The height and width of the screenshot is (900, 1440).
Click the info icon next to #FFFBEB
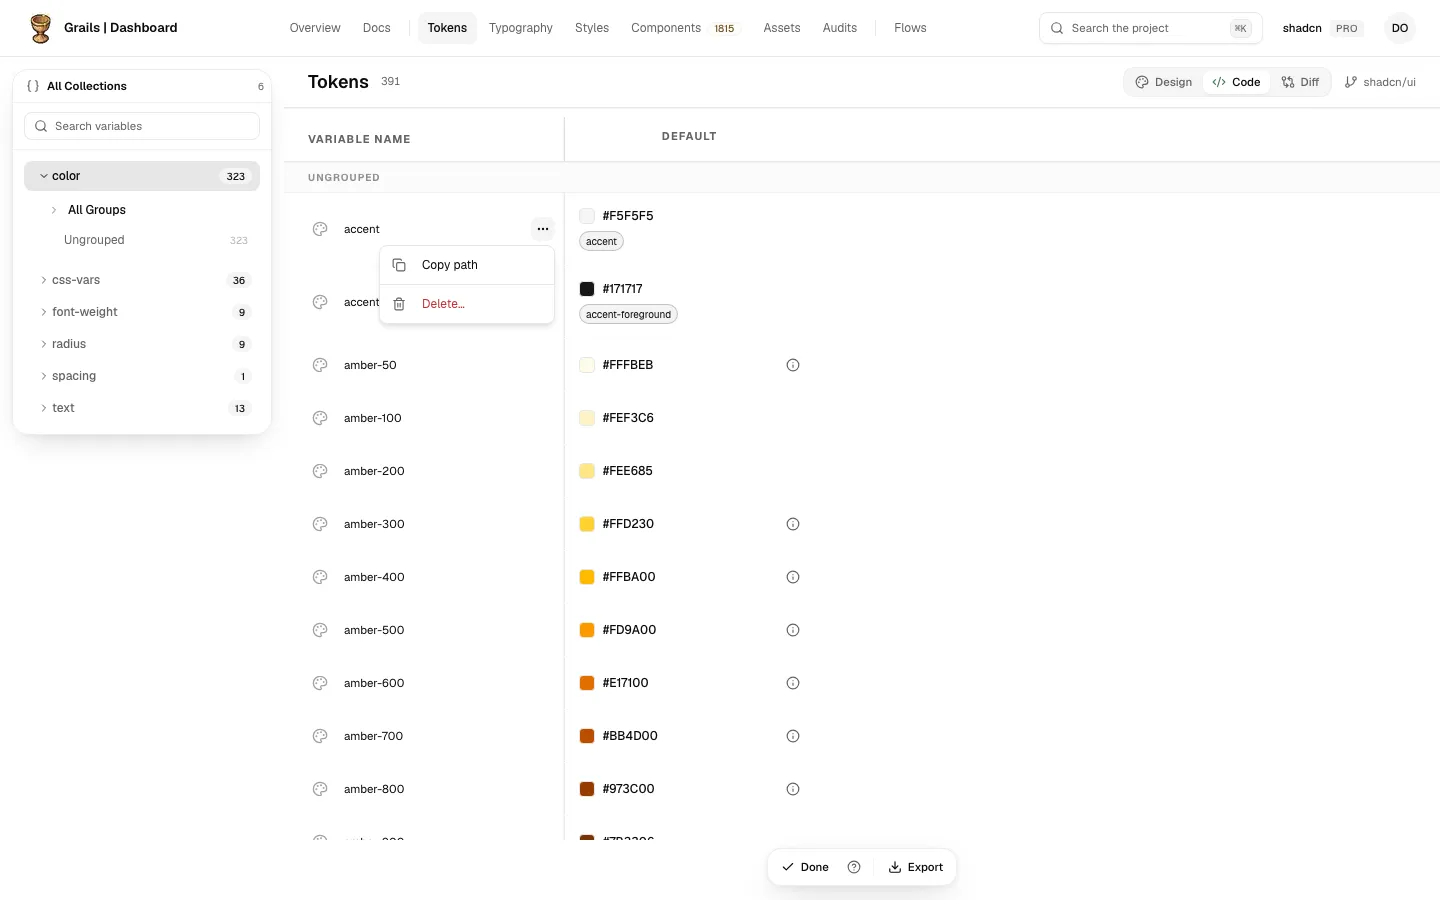793,365
